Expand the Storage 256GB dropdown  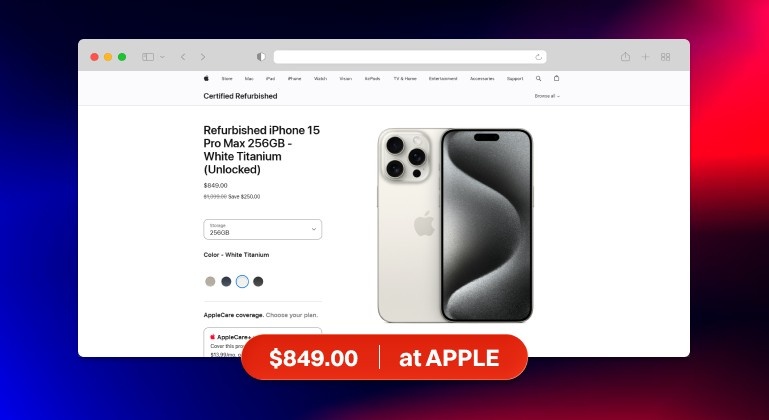pos(262,229)
